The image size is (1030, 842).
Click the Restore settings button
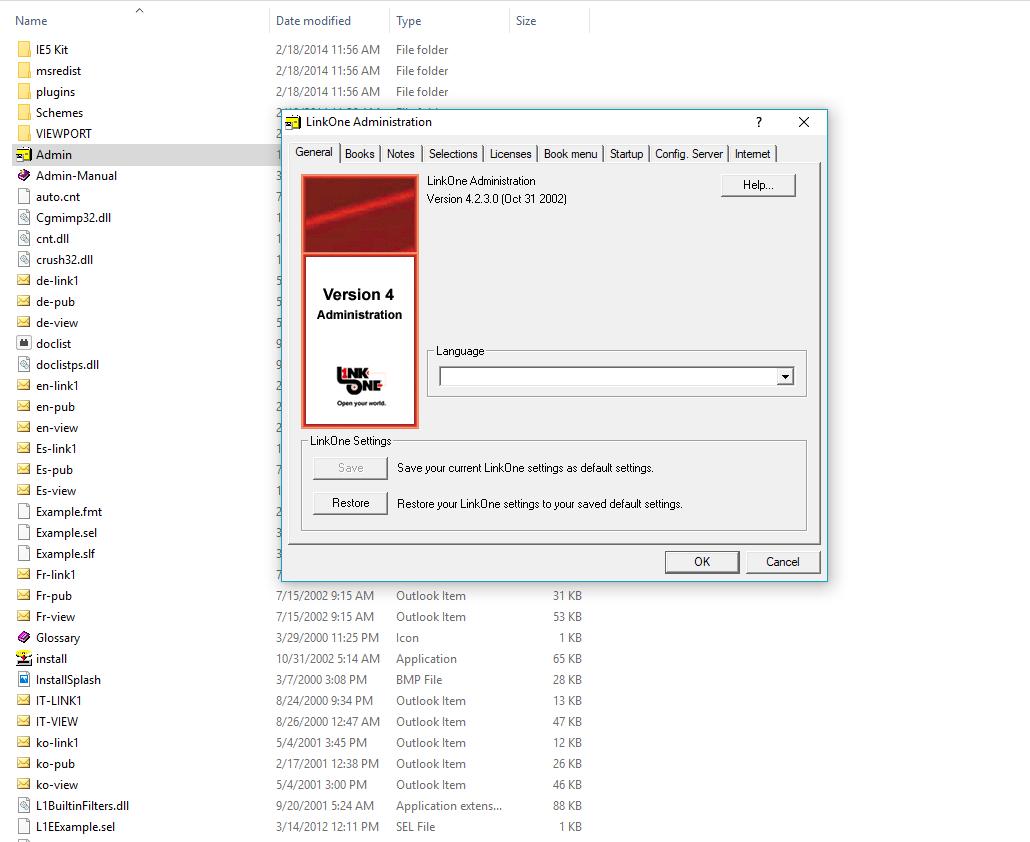coord(351,503)
